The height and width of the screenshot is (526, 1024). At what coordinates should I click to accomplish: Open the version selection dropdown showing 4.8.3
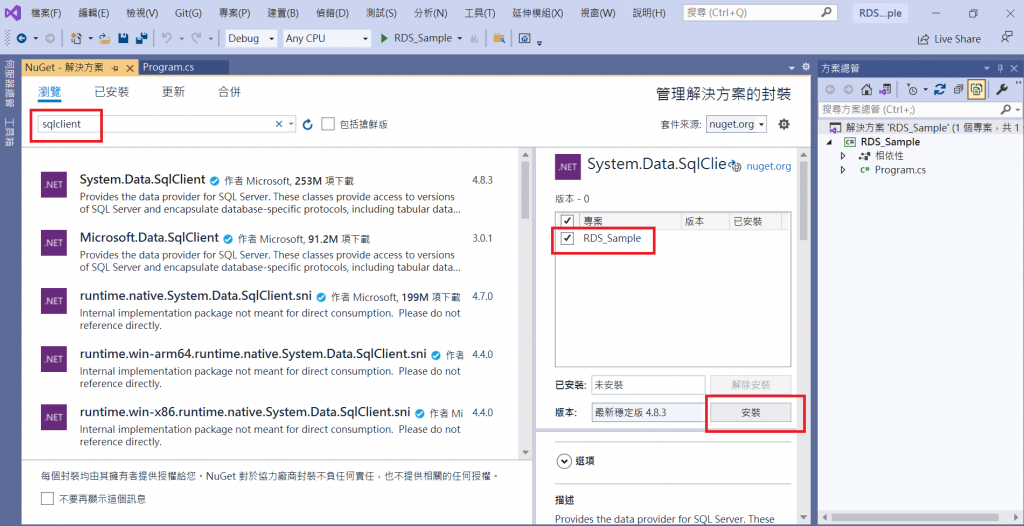click(648, 413)
